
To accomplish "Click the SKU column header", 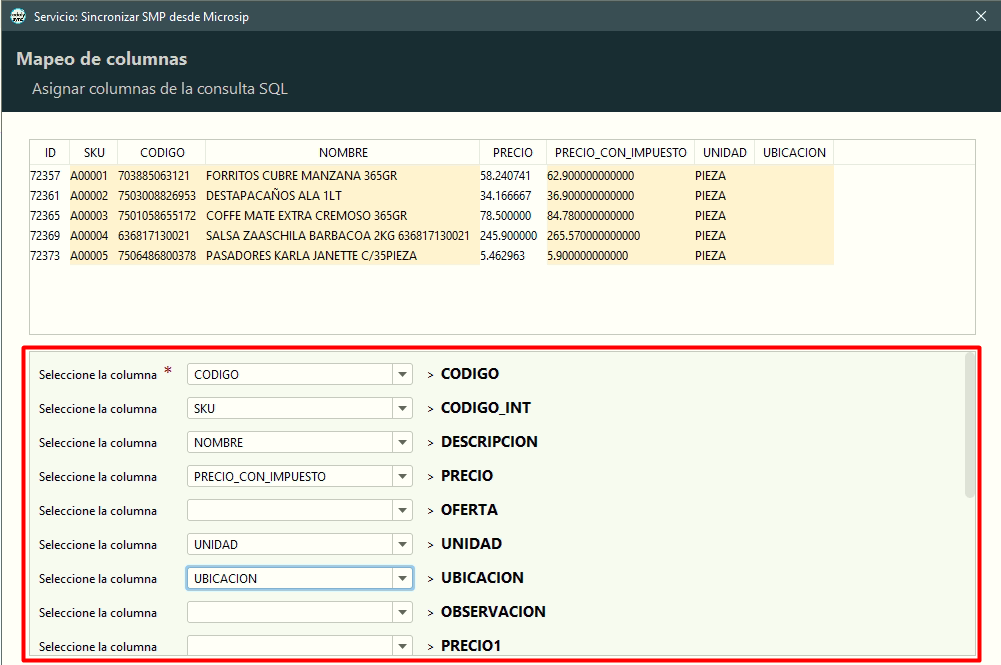I will (94, 153).
